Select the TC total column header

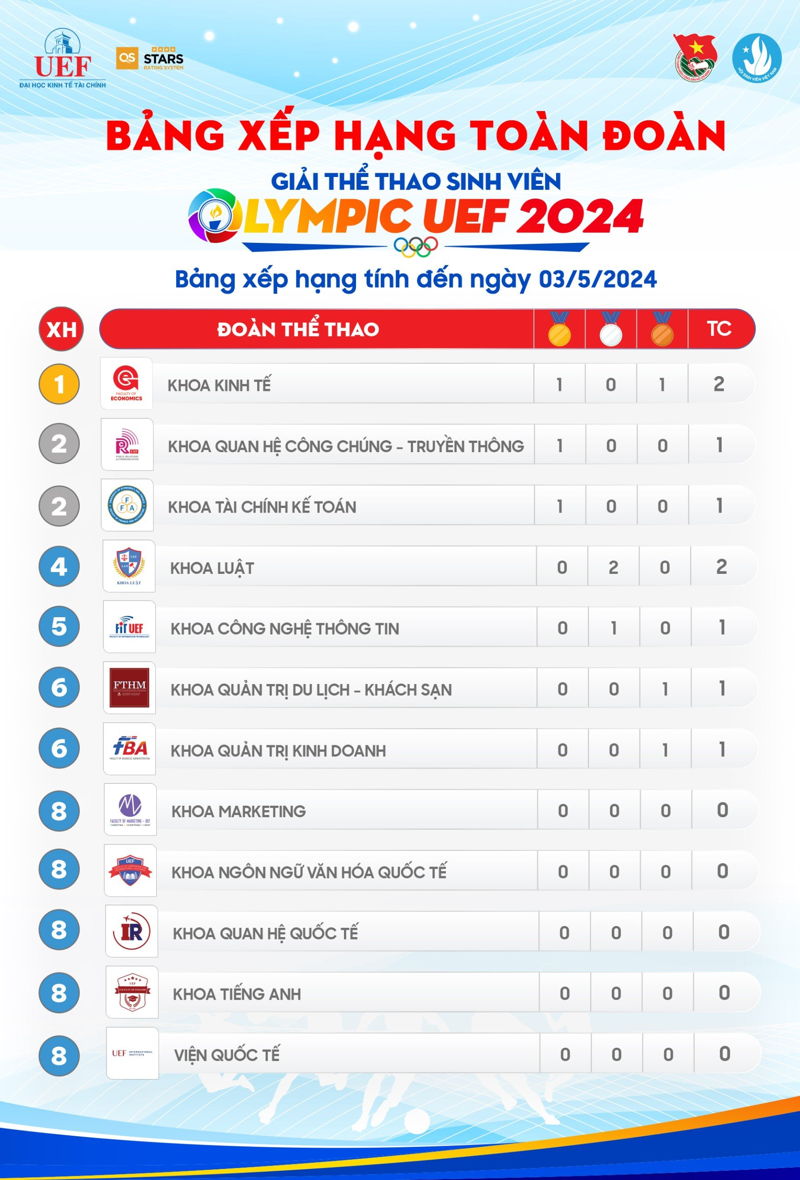coord(718,329)
